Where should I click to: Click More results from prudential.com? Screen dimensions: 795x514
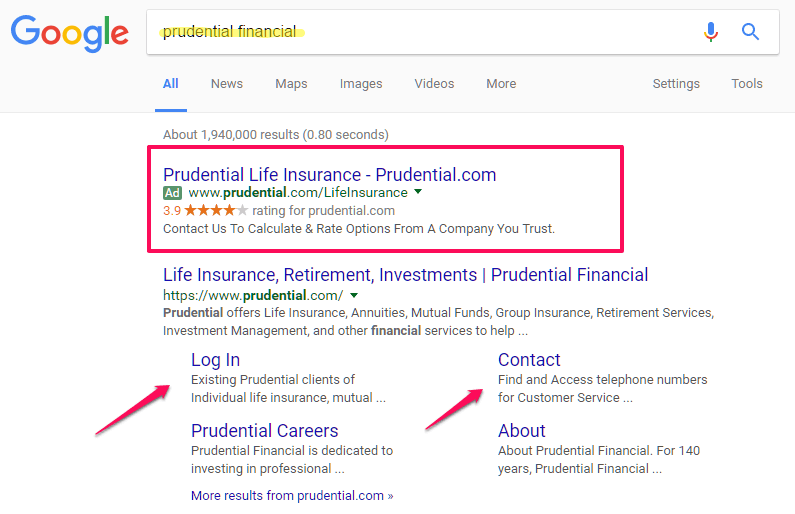tap(292, 495)
